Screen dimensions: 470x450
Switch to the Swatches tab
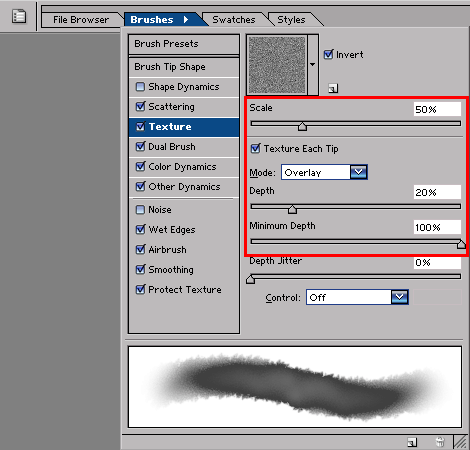point(234,20)
